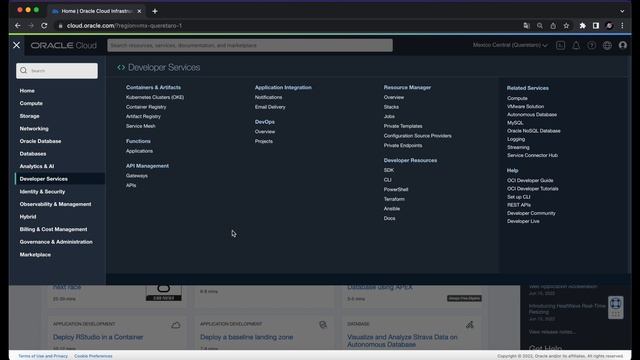Open the help question mark icon
640x360 pixels.
591,45
